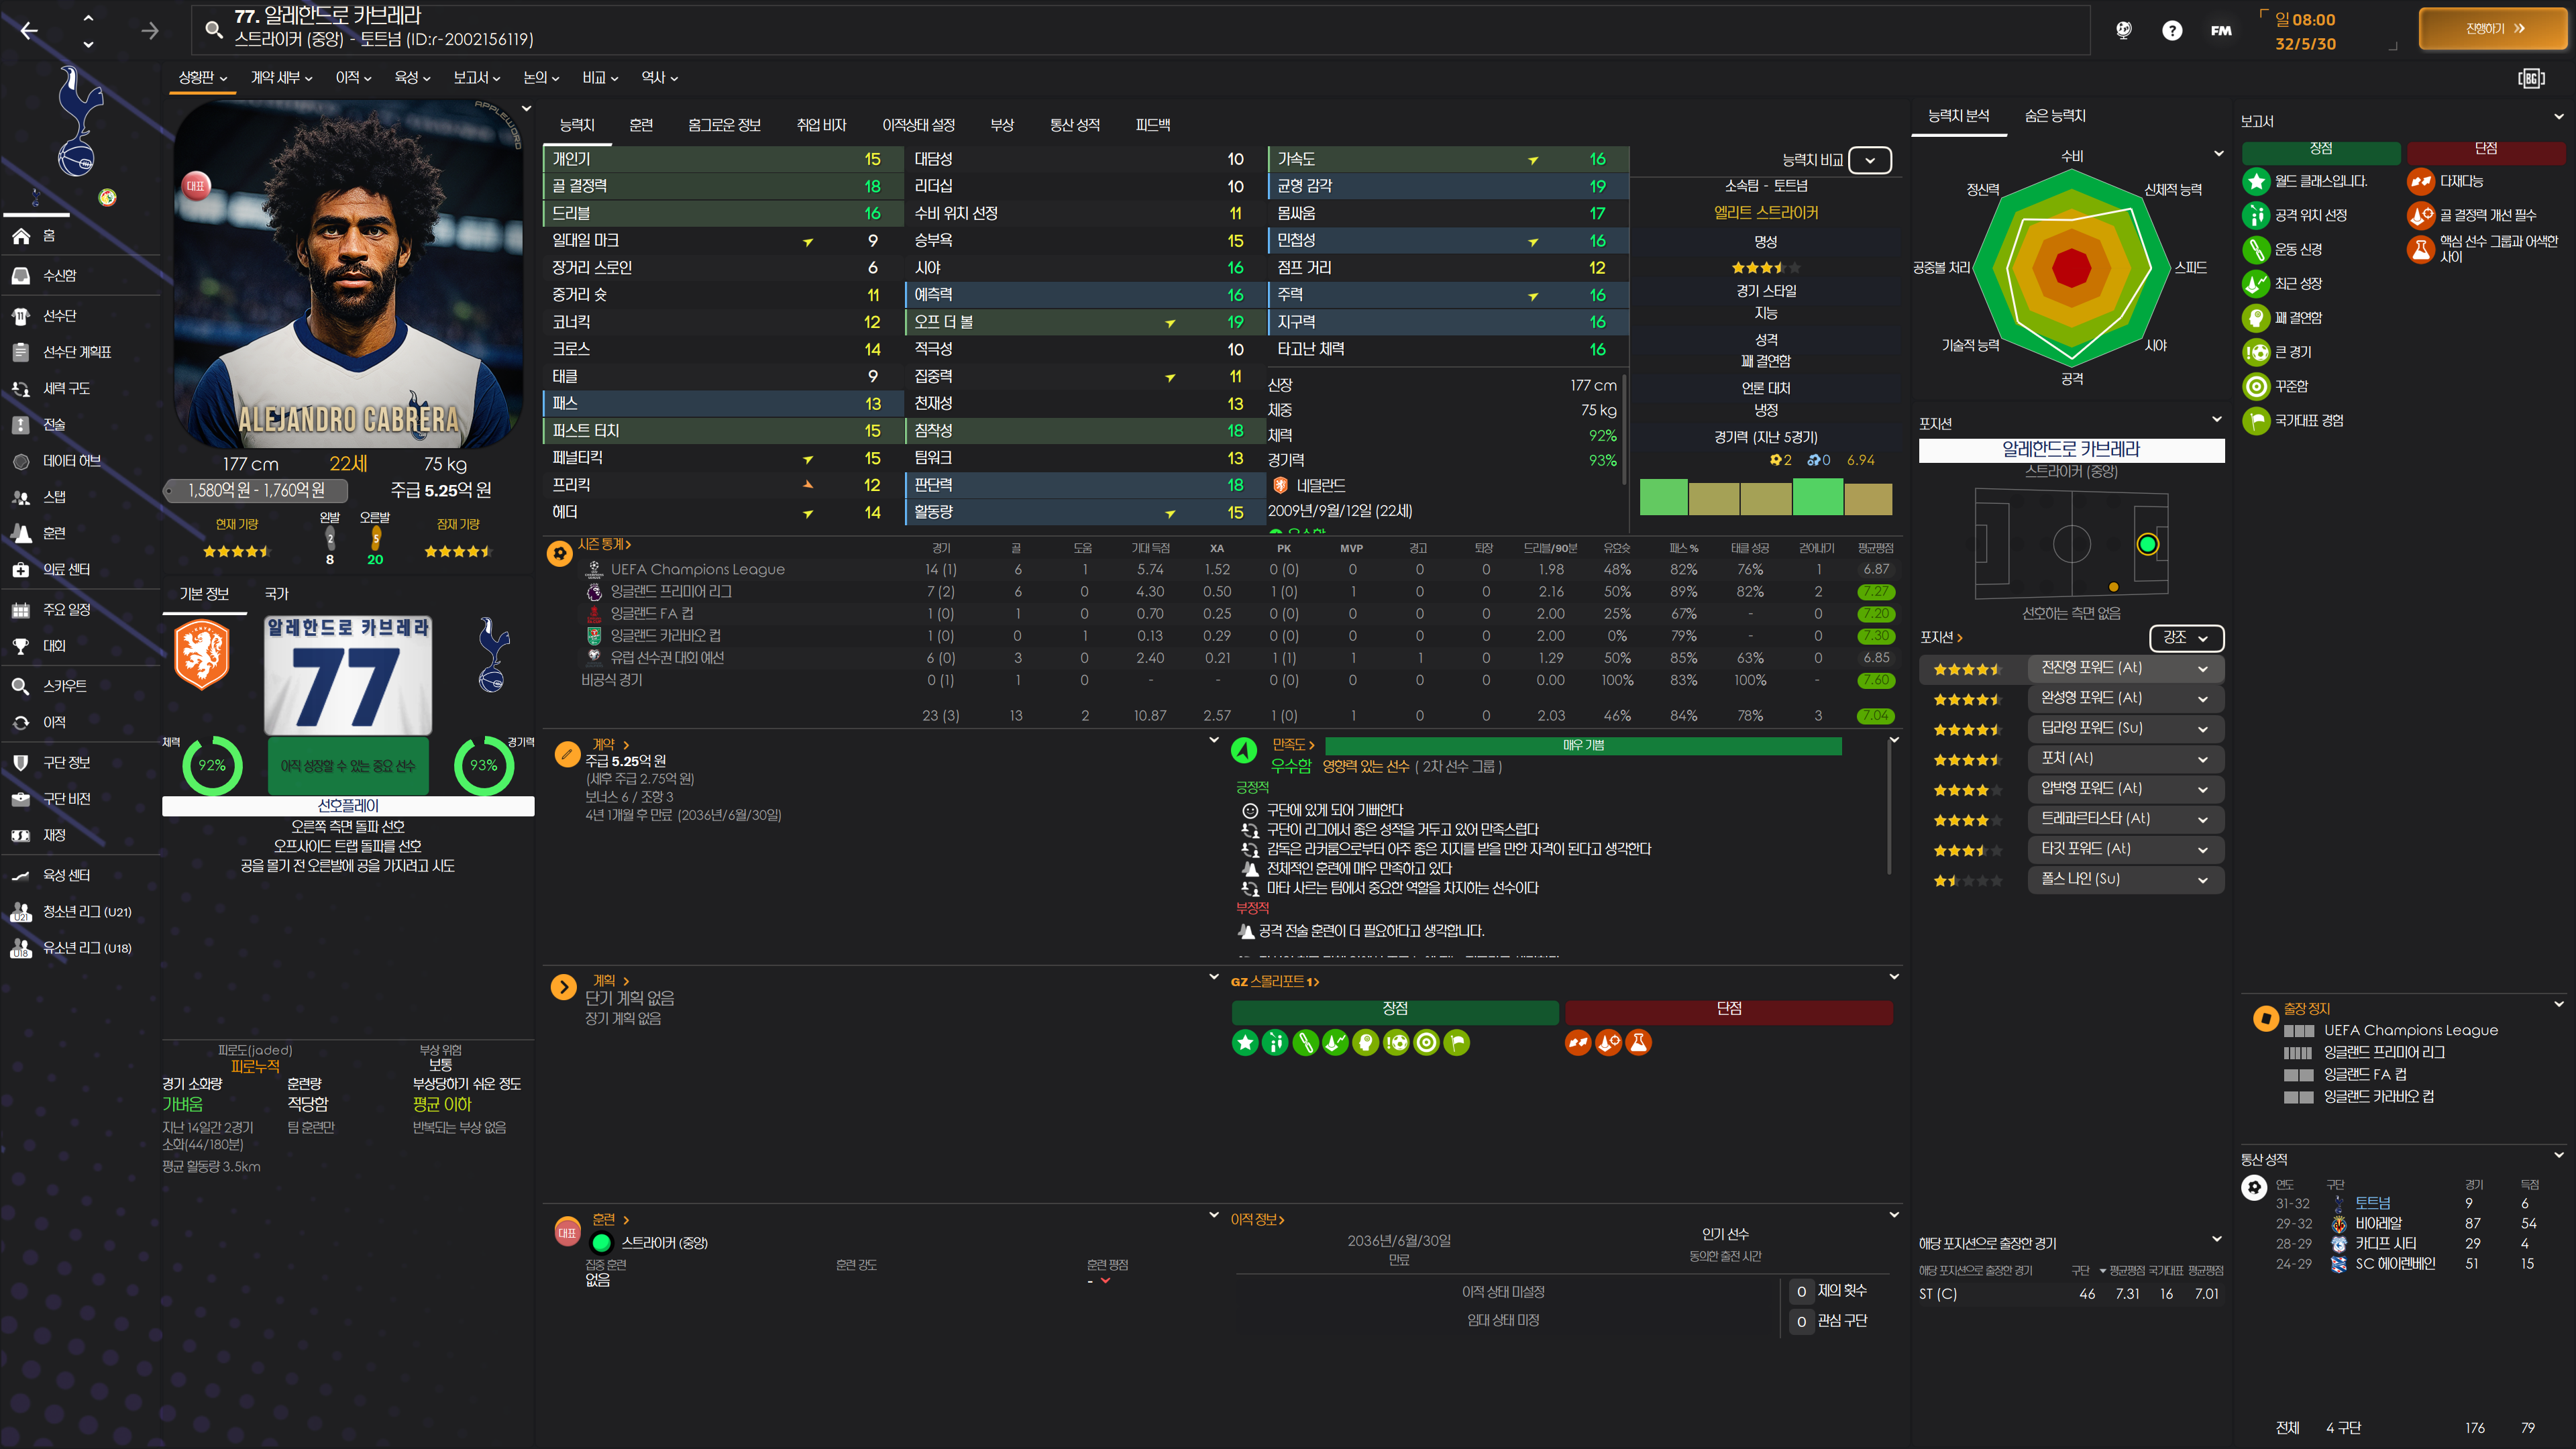
Task: Open the 시즌 통계 link
Action: point(604,544)
